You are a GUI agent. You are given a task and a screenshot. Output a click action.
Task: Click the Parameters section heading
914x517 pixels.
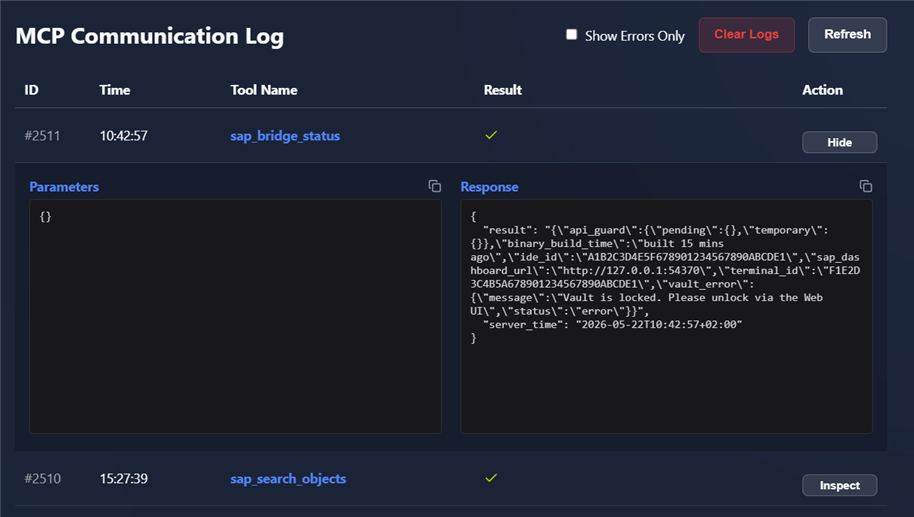pos(64,187)
